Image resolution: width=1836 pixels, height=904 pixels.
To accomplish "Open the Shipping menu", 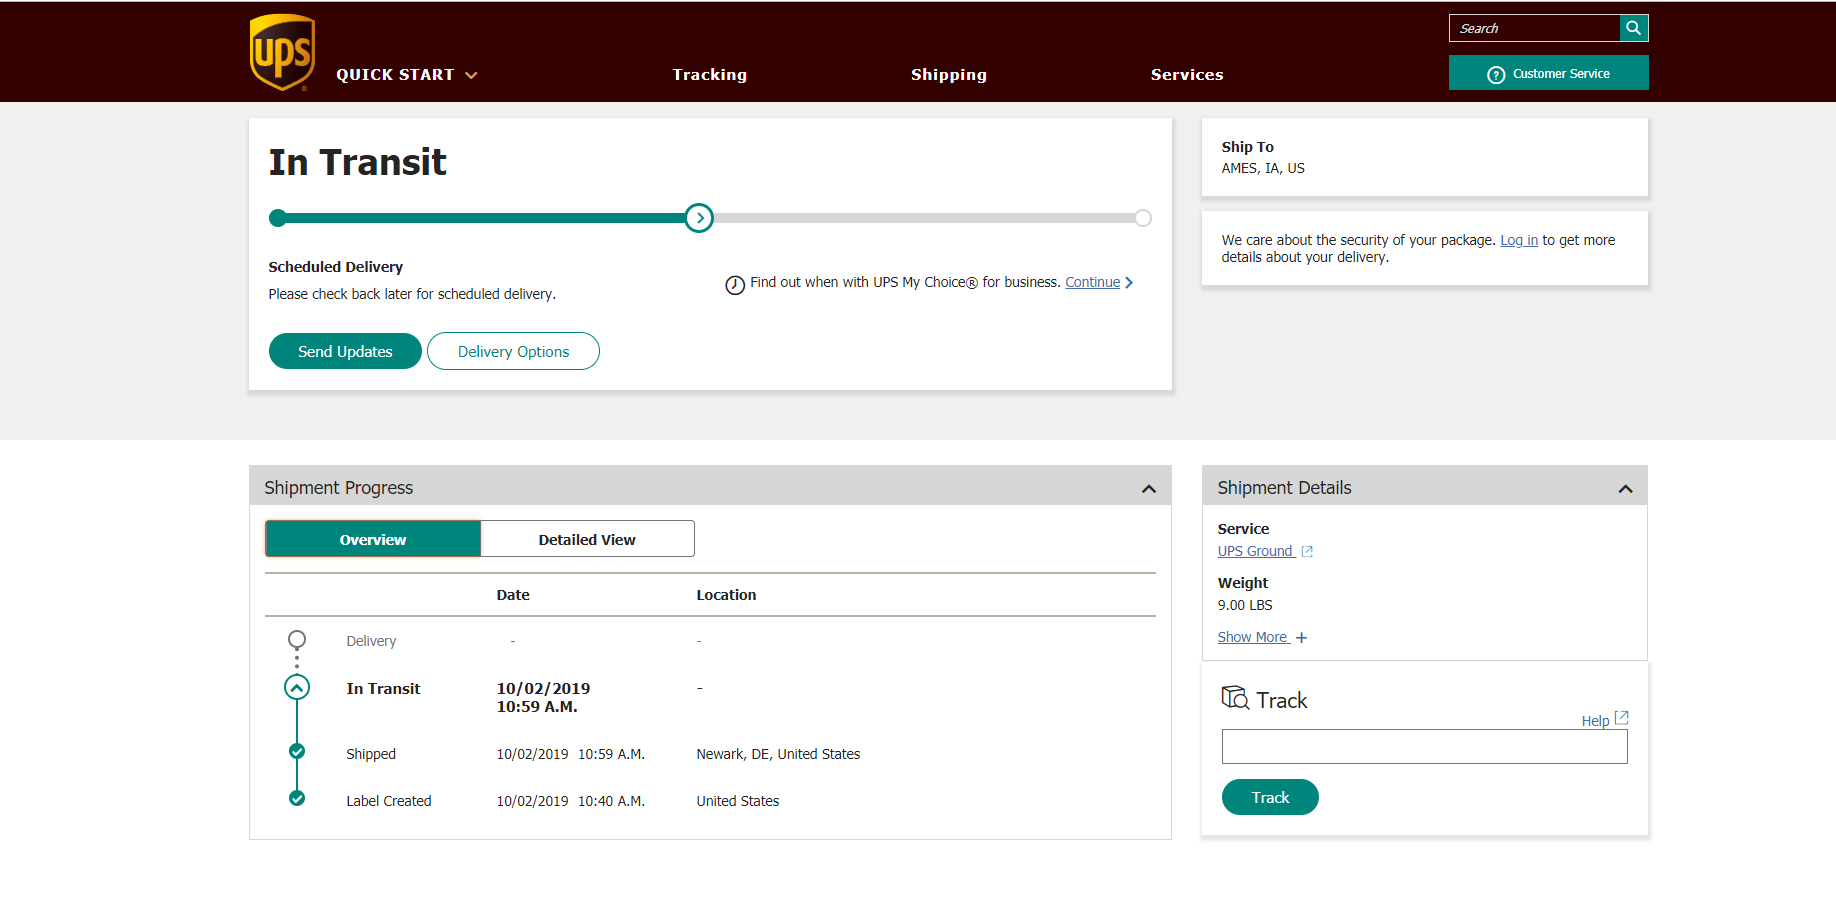I will point(948,75).
